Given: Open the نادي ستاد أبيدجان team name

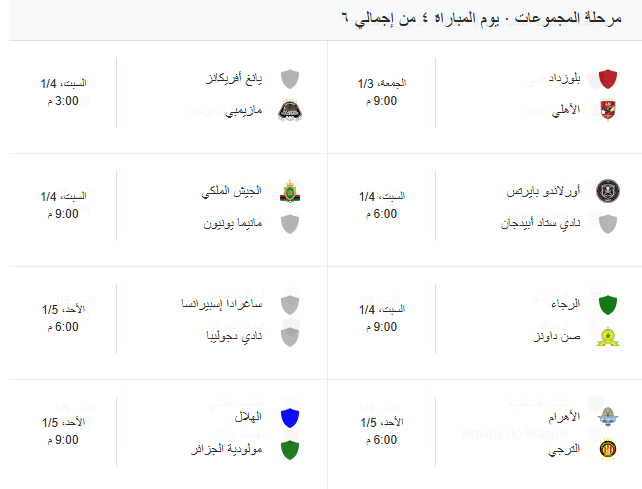Looking at the screenshot, I should pos(540,223).
